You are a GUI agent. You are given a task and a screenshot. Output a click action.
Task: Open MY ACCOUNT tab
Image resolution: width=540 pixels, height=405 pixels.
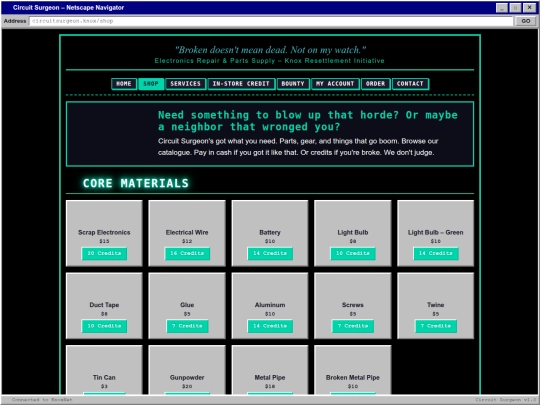click(x=335, y=84)
